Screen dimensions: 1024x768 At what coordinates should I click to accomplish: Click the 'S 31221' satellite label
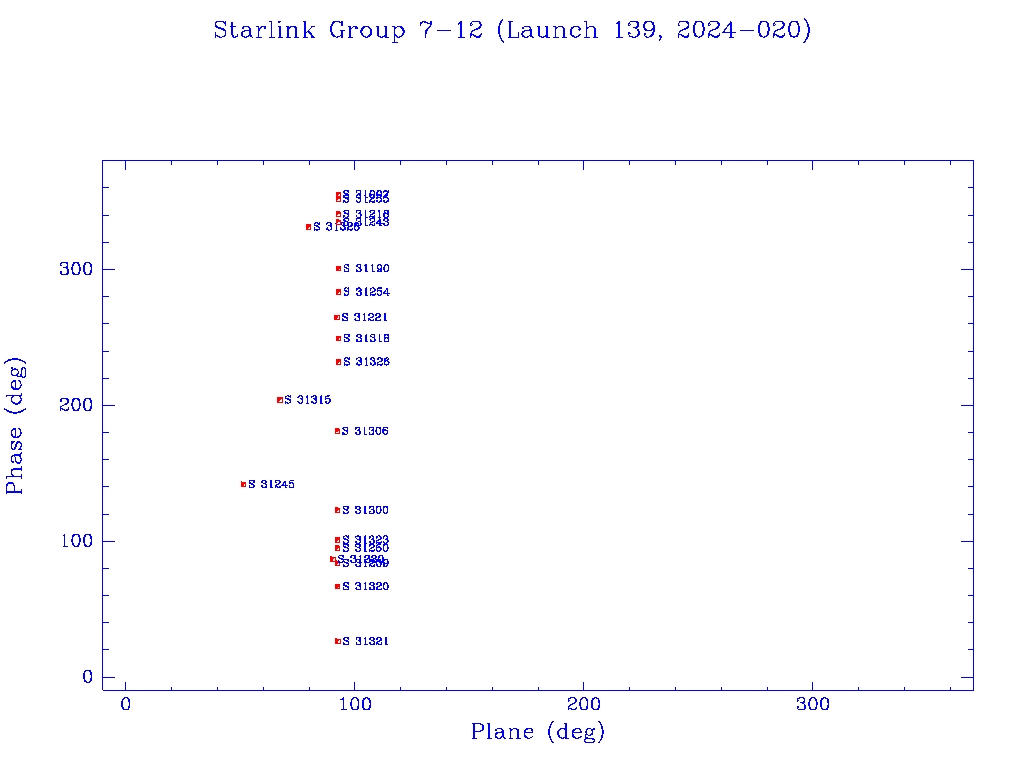[x=364, y=317]
